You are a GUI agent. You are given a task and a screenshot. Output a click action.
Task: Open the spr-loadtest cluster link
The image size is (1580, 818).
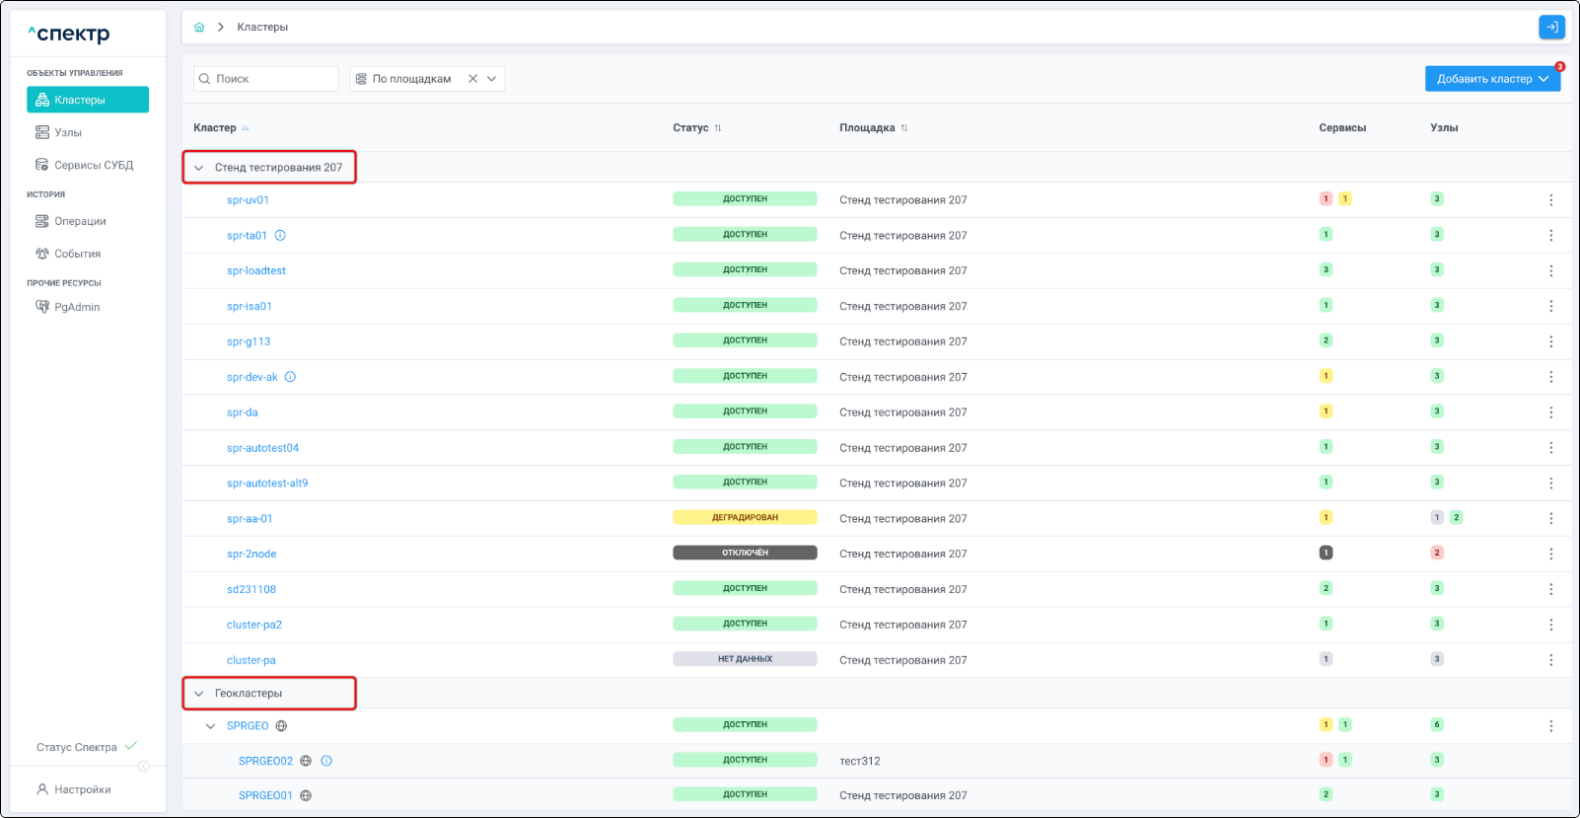click(x=256, y=271)
